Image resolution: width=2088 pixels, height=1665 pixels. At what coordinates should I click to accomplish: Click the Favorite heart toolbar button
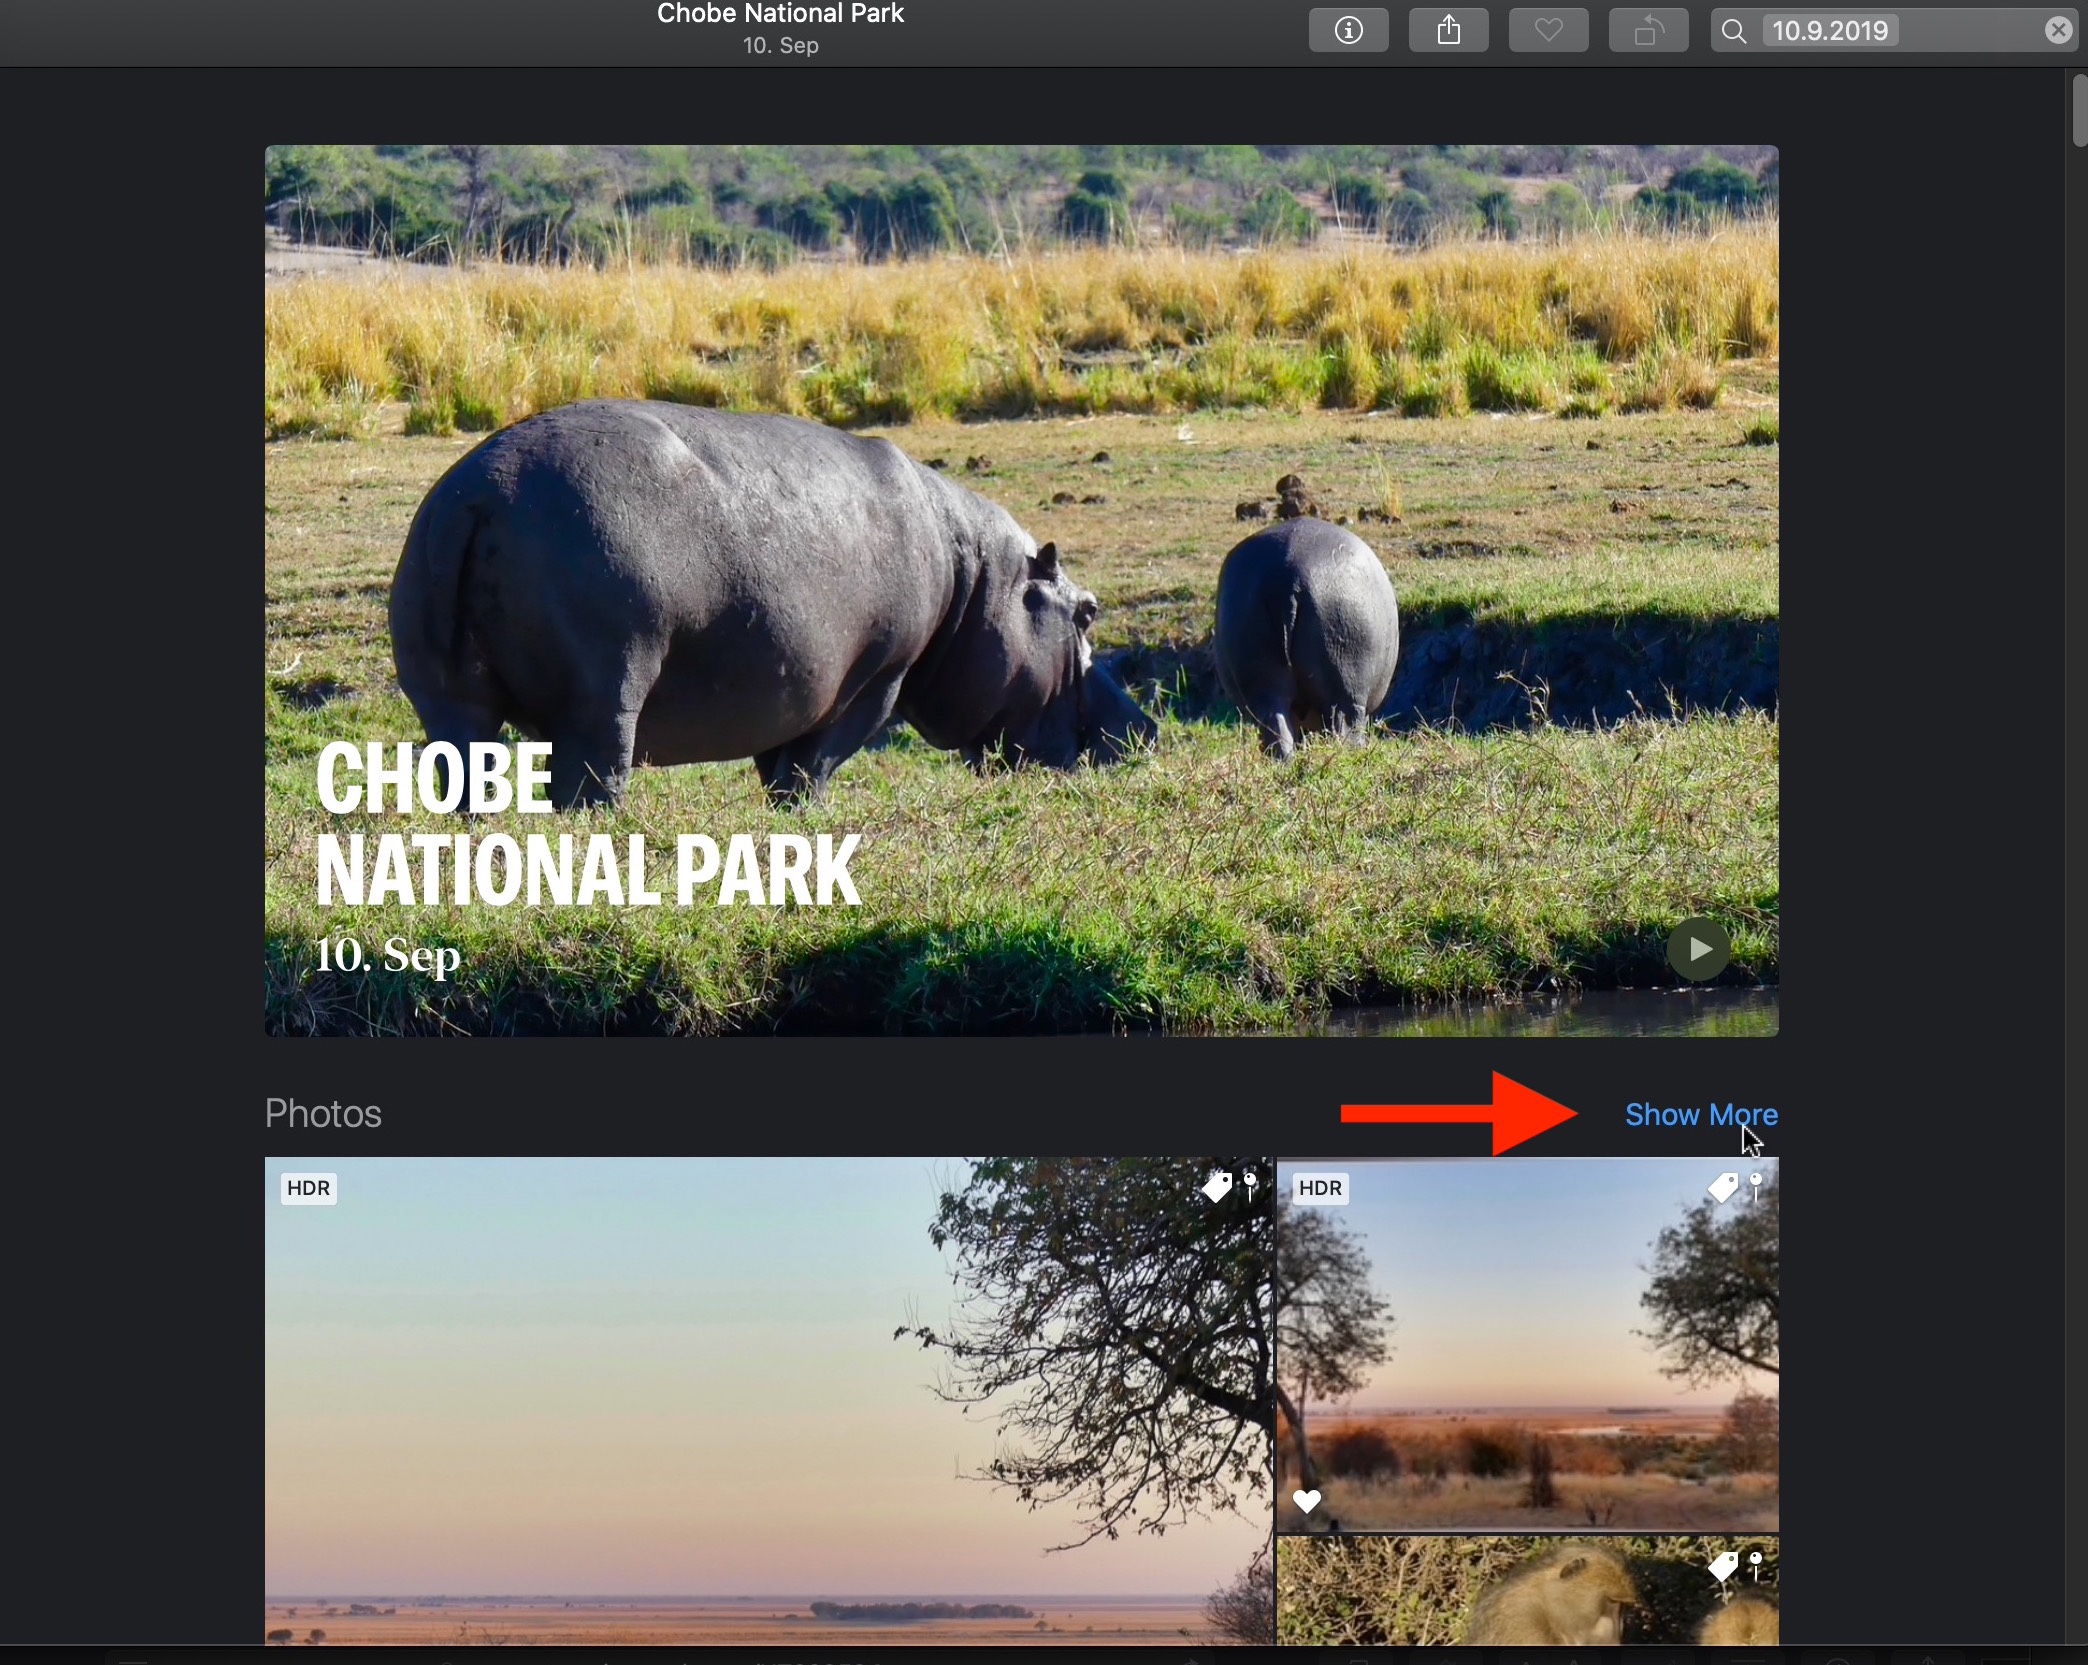(x=1548, y=31)
